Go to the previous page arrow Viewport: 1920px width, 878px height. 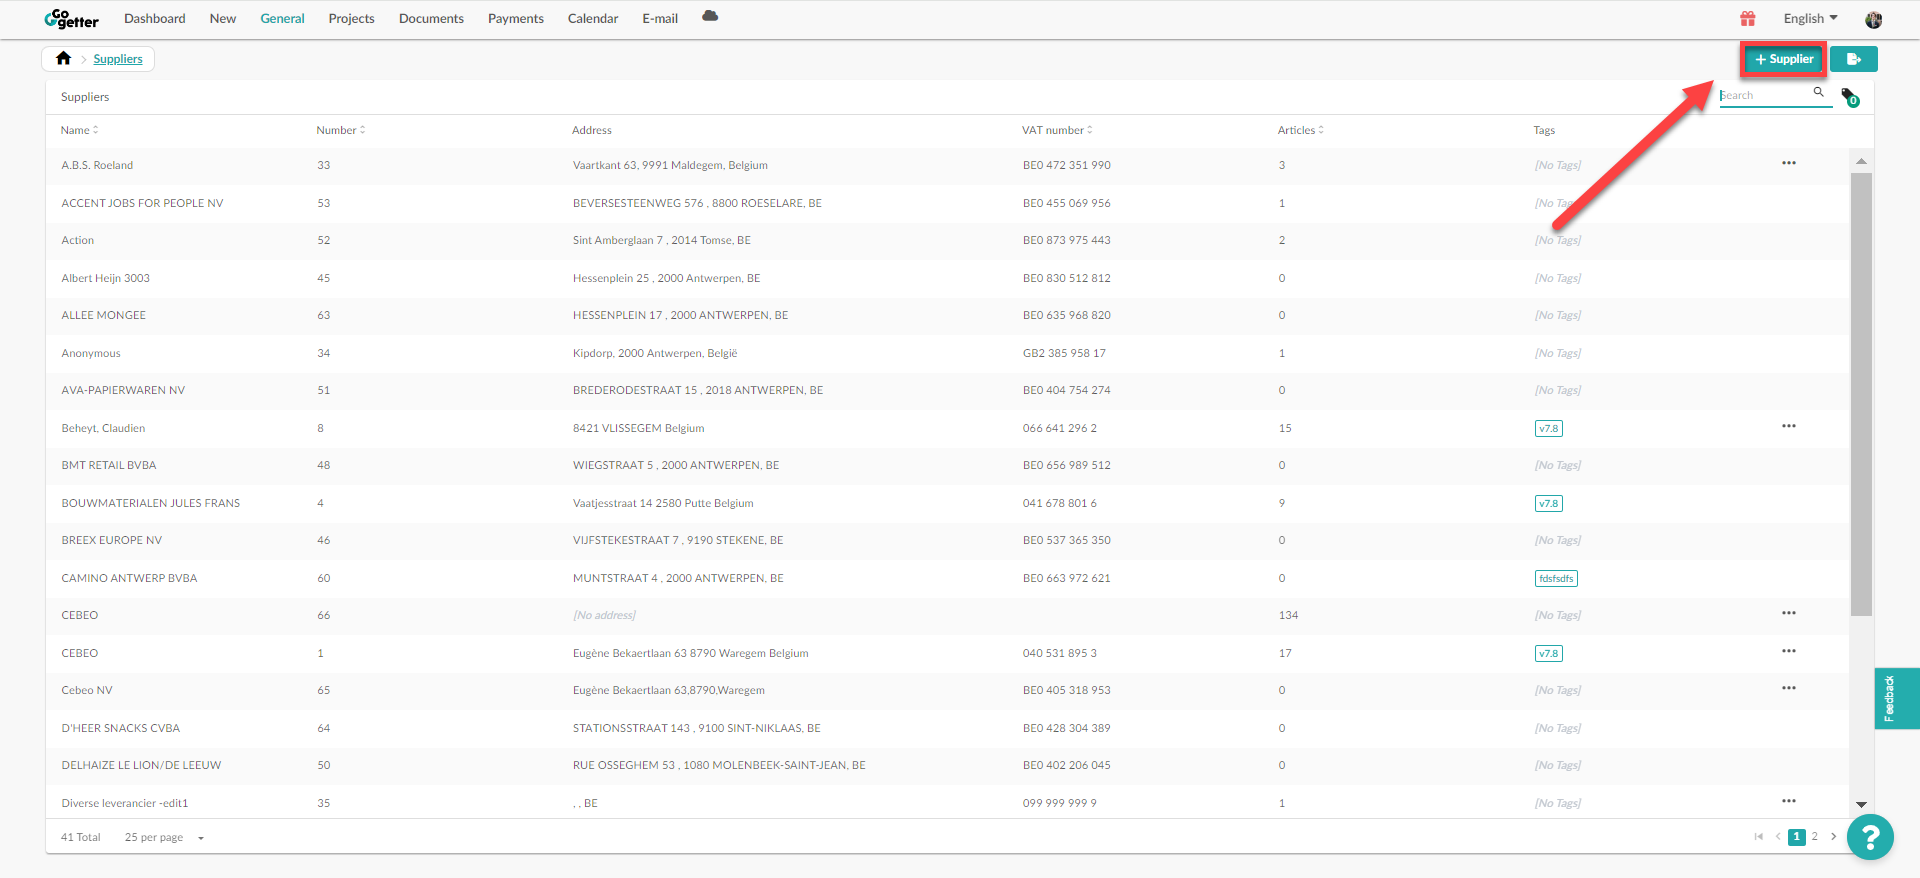[1778, 837]
